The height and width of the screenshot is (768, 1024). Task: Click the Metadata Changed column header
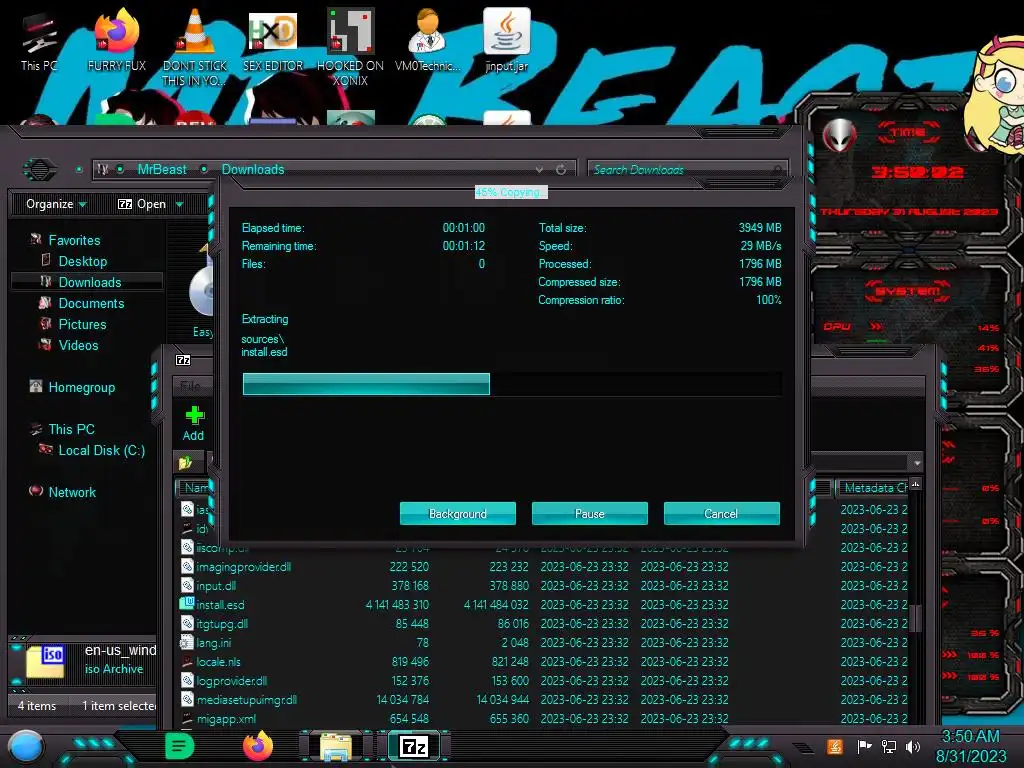872,487
